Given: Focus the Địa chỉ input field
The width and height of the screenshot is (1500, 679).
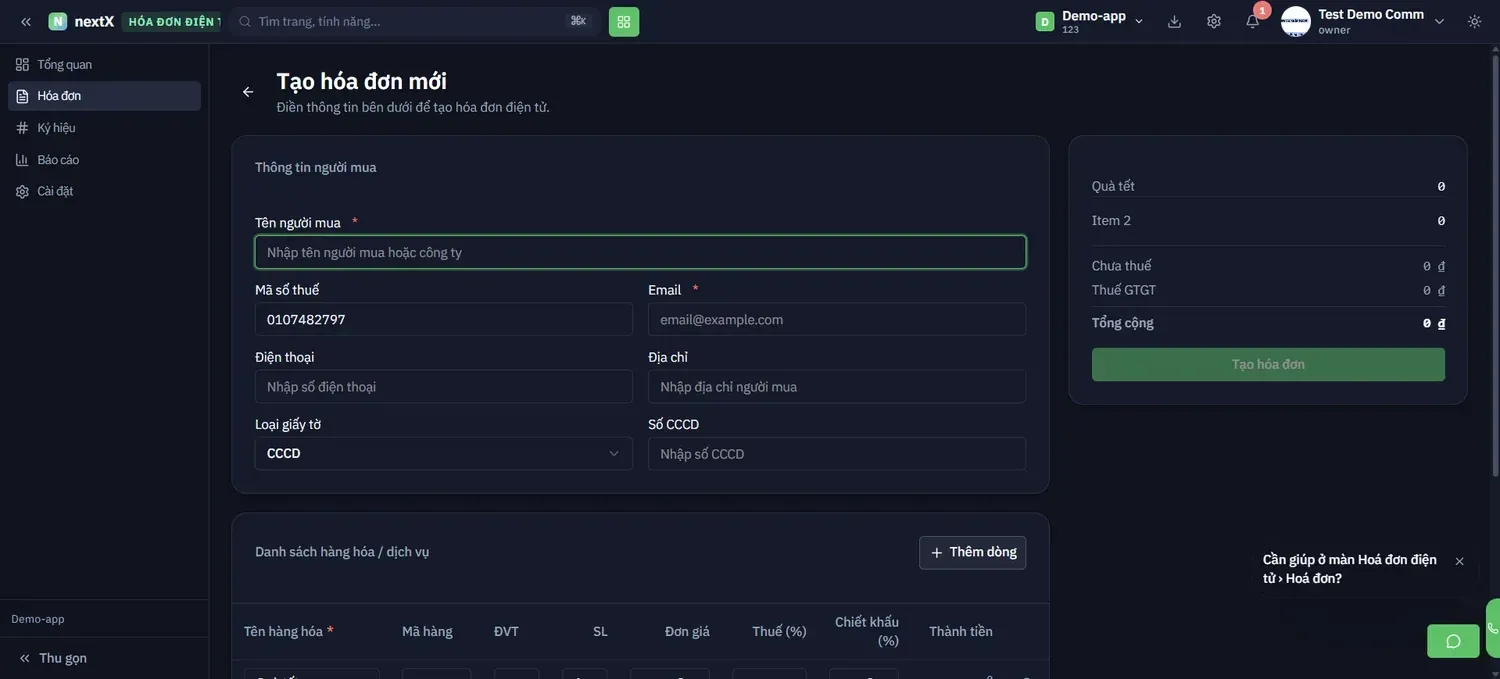Looking at the screenshot, I should click(x=837, y=386).
